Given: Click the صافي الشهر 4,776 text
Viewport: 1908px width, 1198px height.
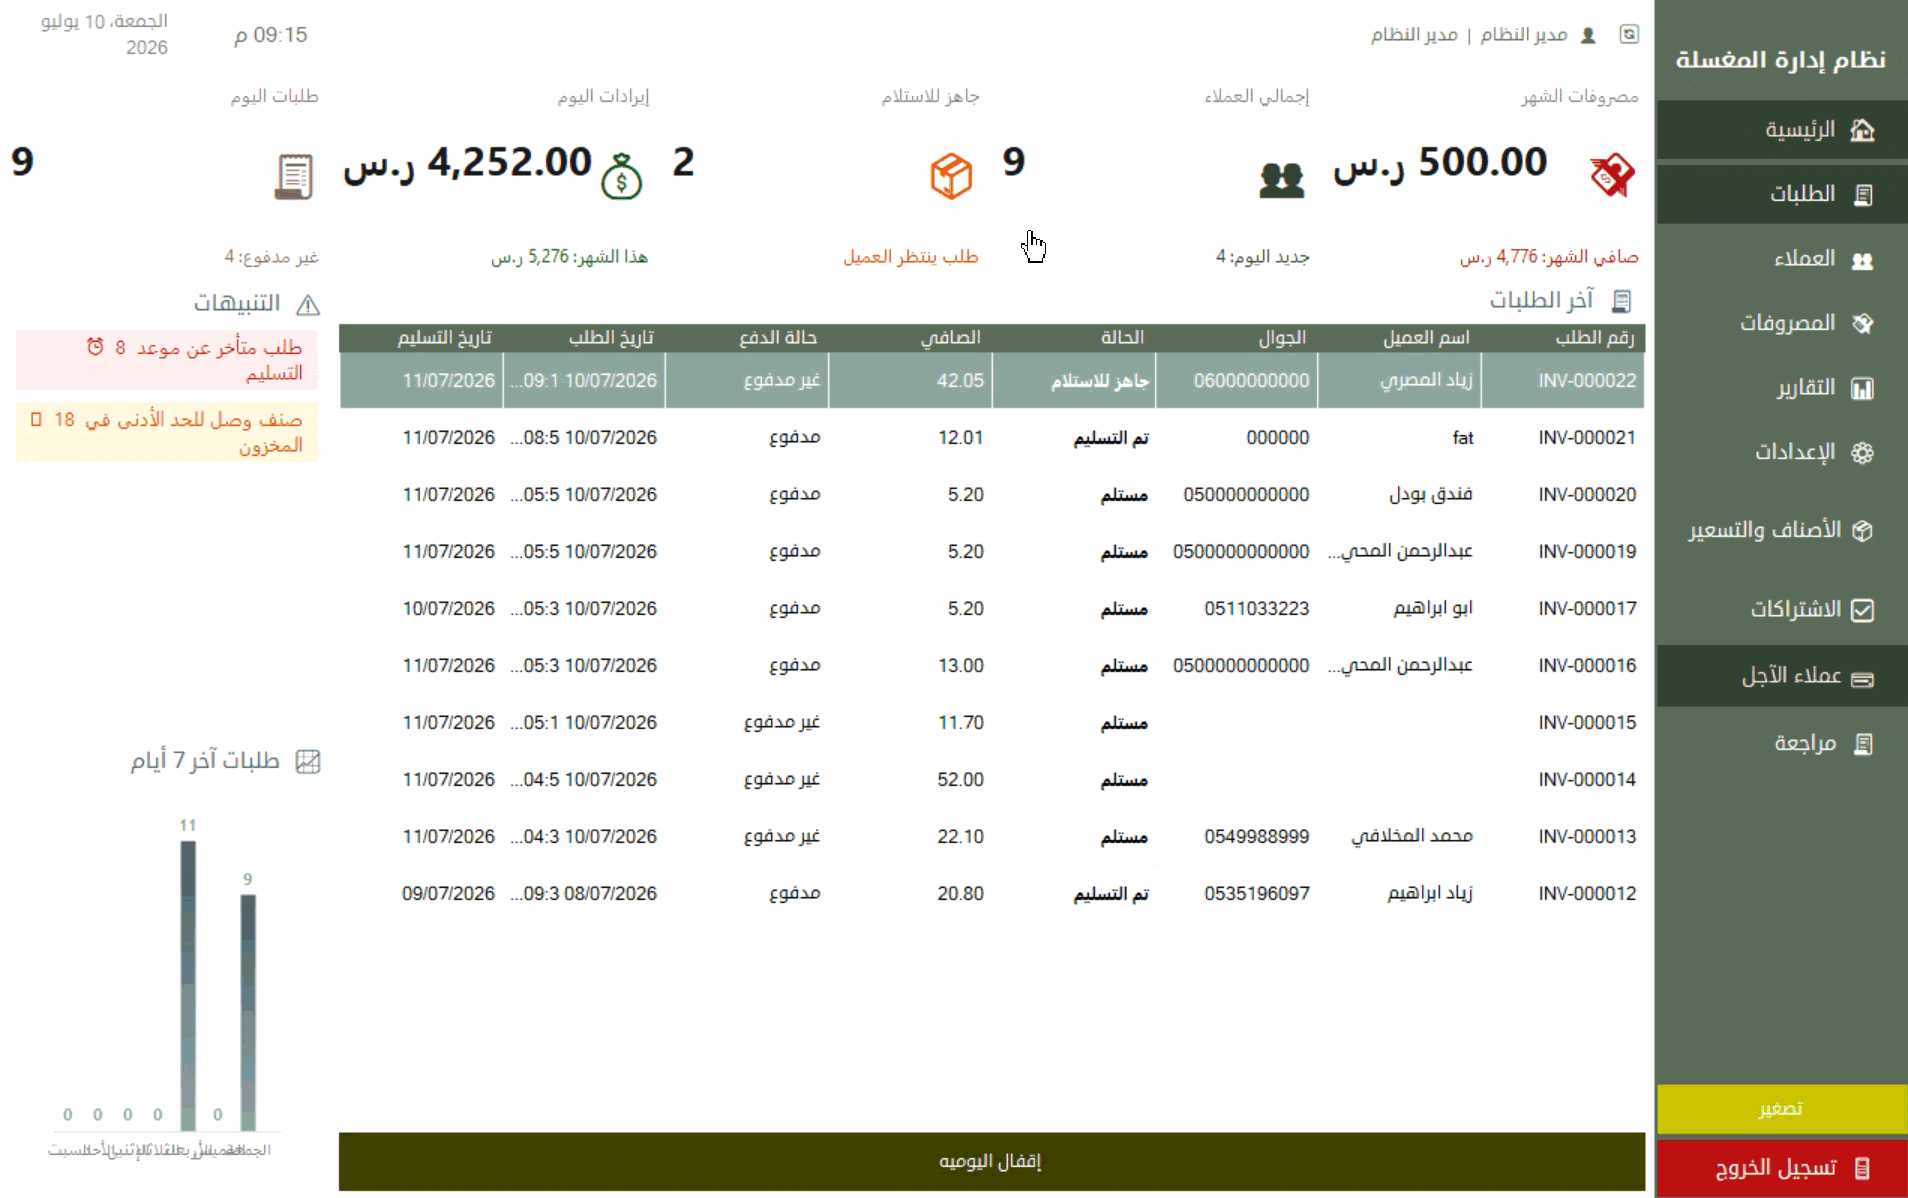Looking at the screenshot, I should coord(1549,257).
